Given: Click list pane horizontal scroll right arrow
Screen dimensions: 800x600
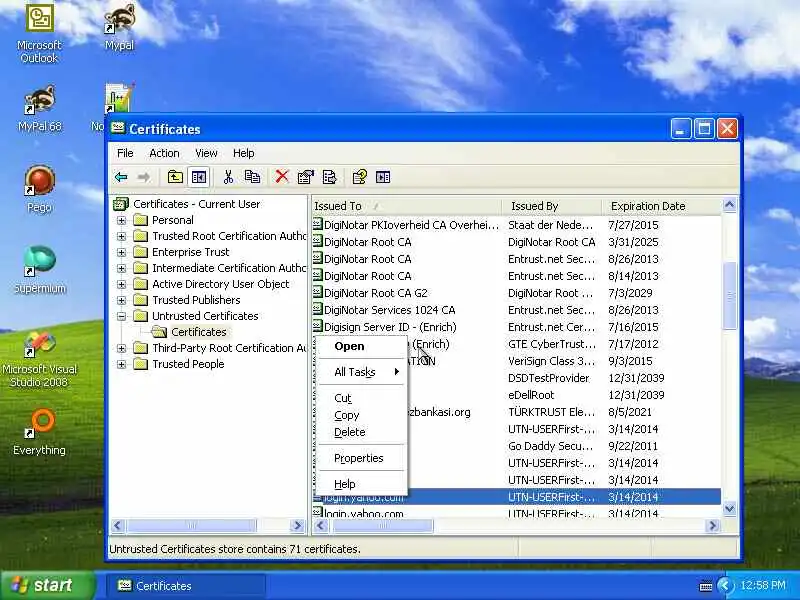Looking at the screenshot, I should point(713,526).
